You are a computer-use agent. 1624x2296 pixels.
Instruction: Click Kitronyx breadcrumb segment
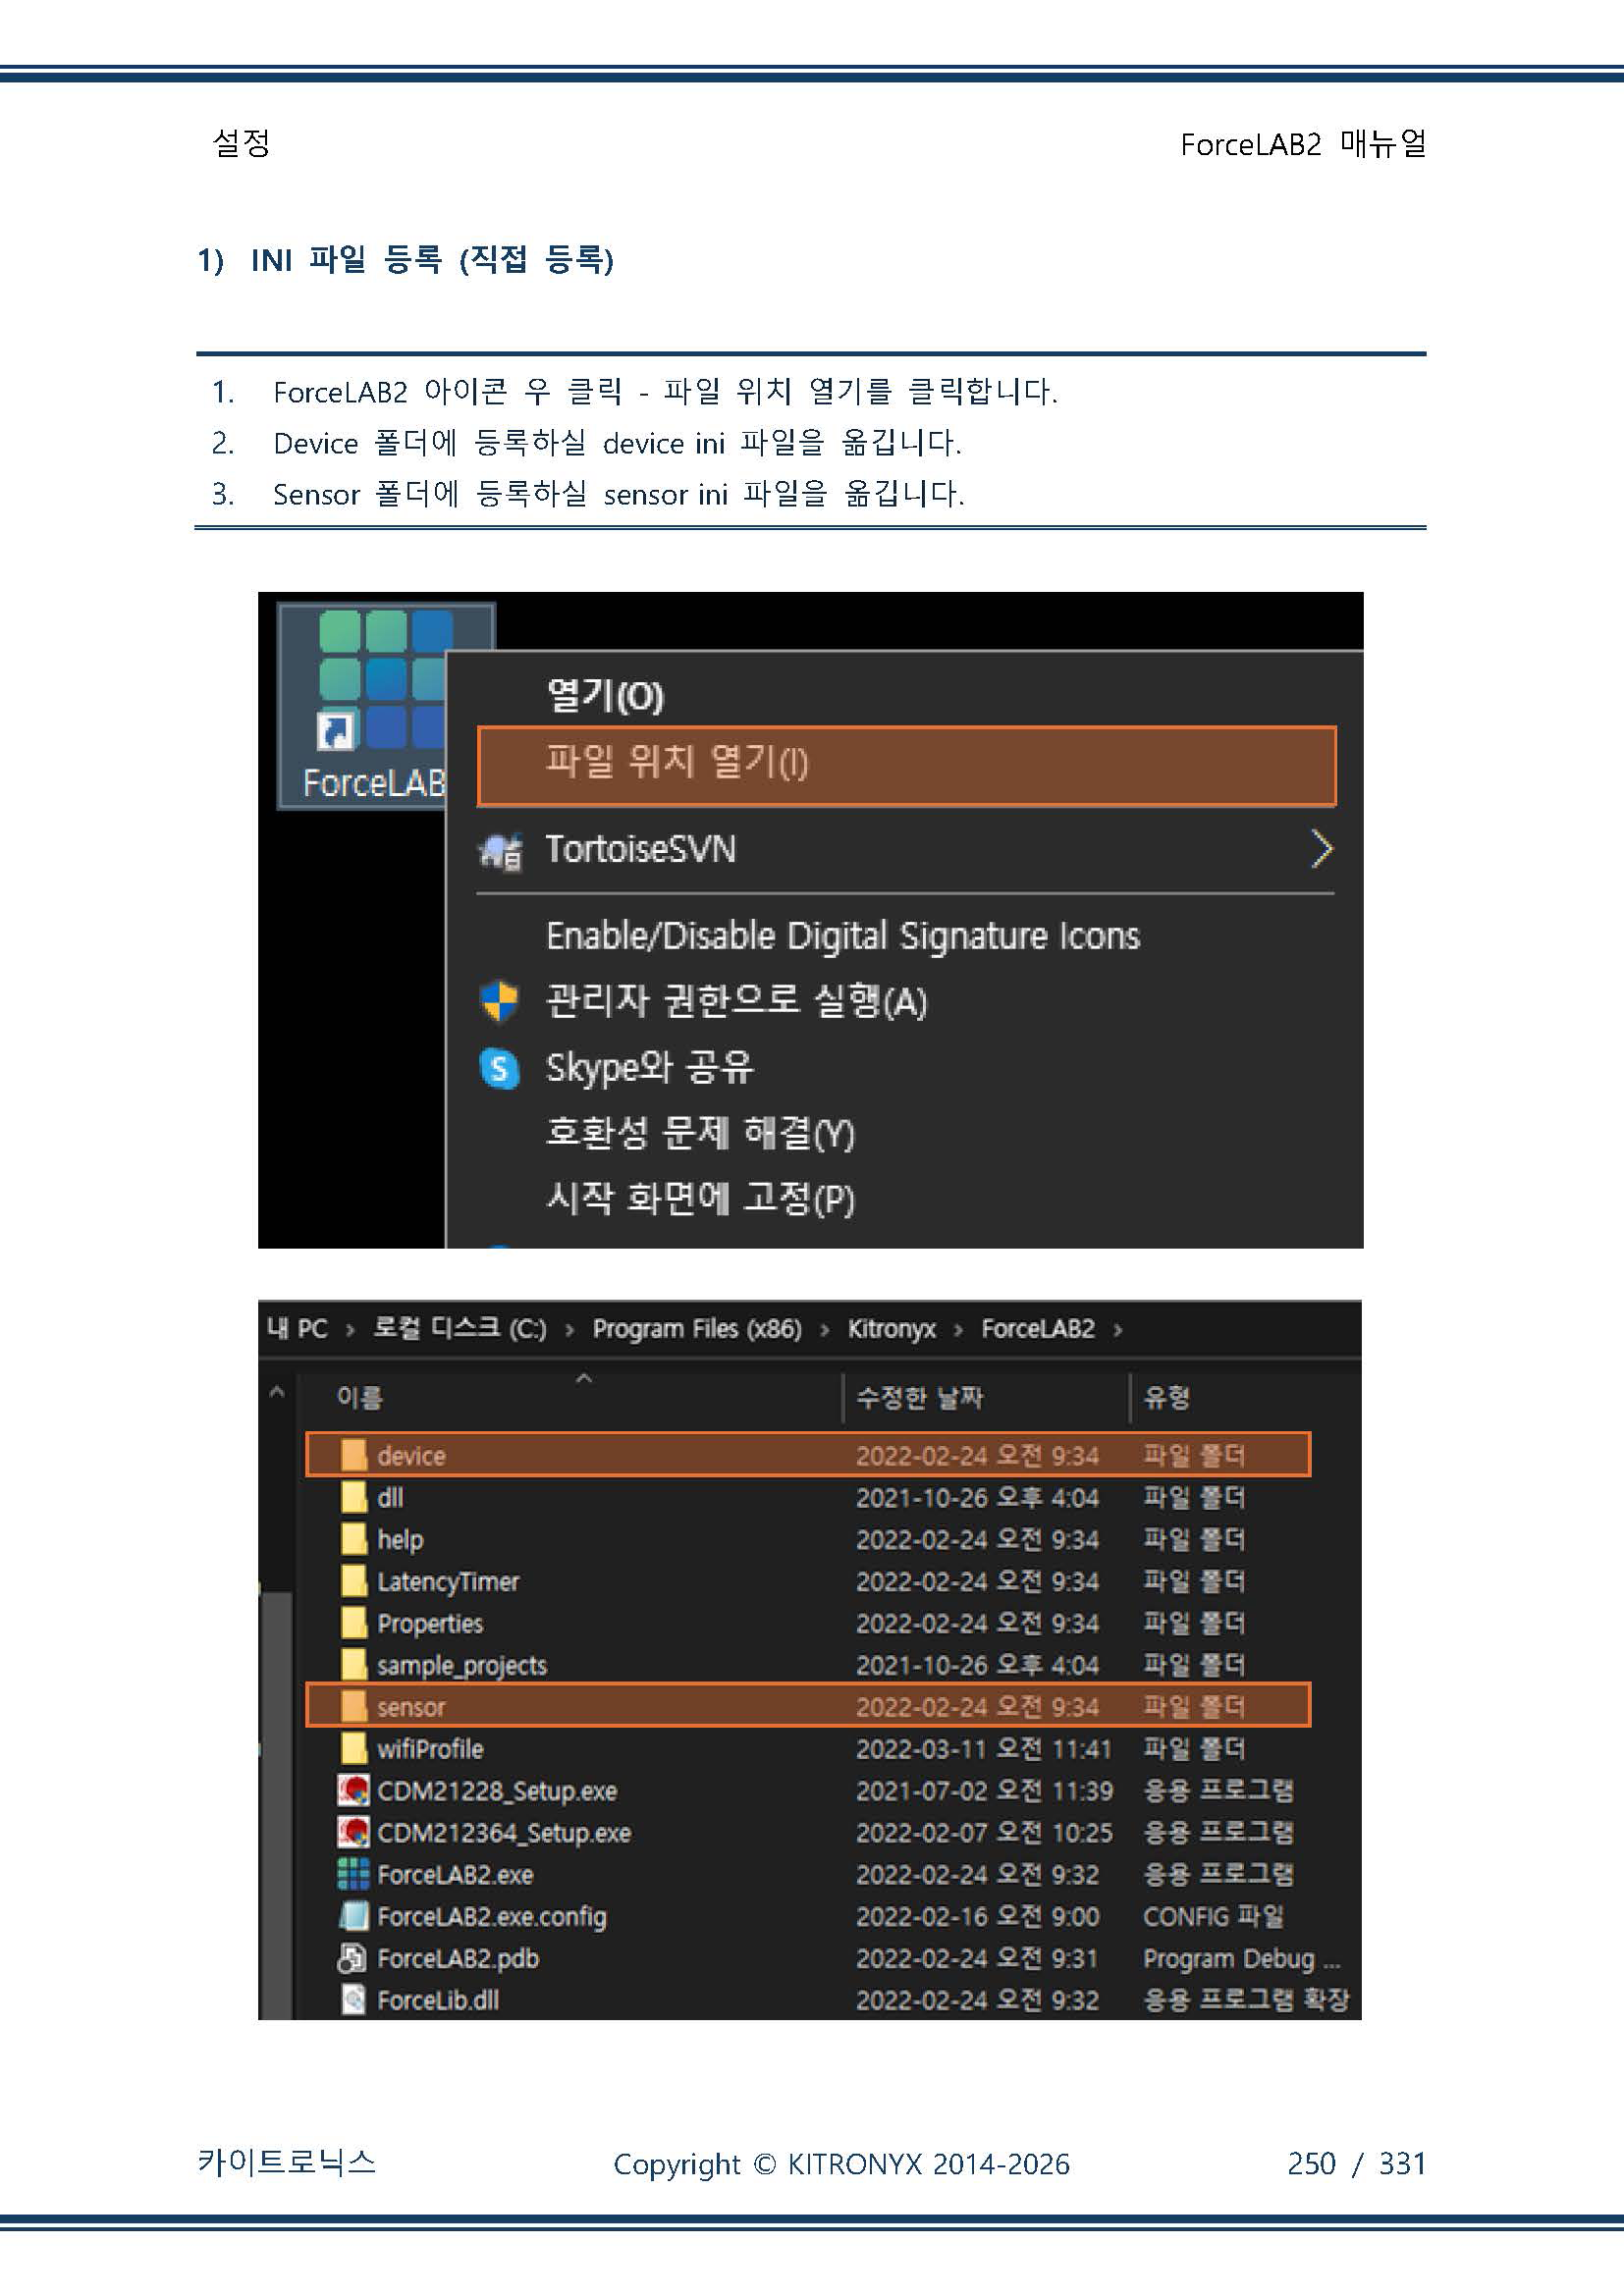(891, 1329)
